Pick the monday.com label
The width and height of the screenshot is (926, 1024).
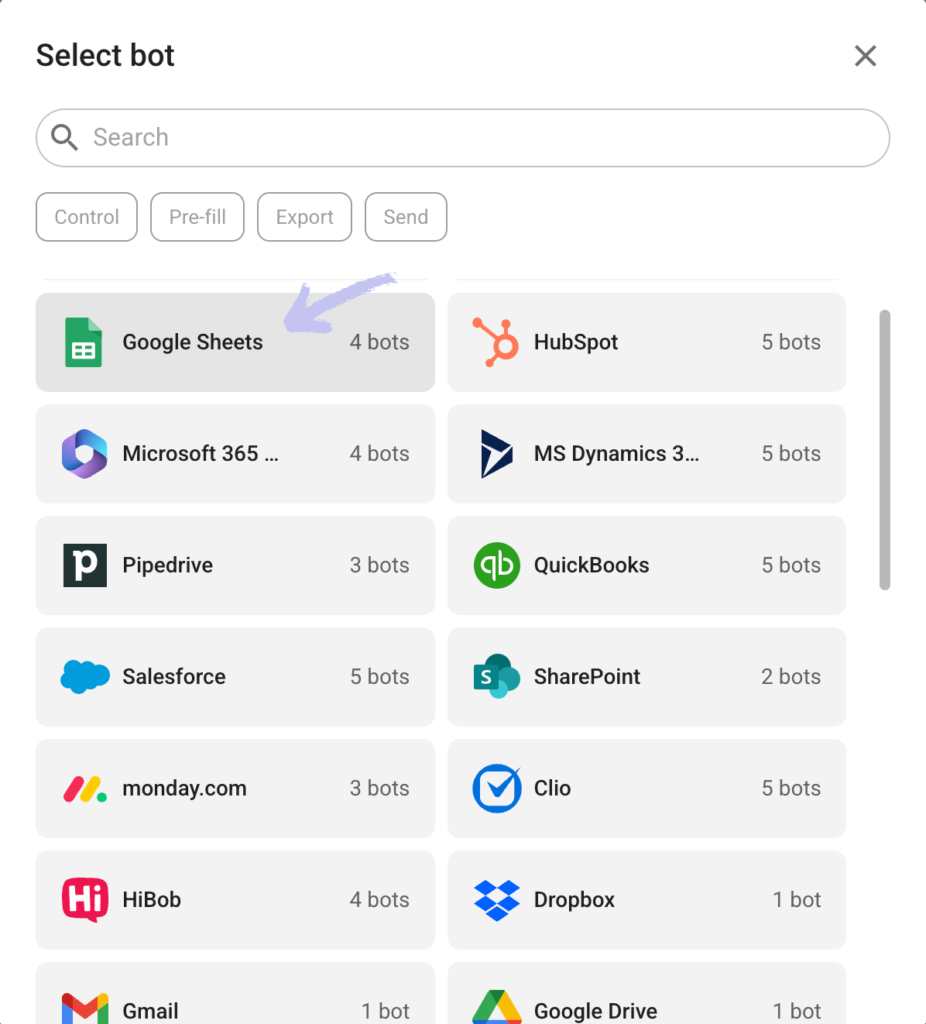(185, 788)
